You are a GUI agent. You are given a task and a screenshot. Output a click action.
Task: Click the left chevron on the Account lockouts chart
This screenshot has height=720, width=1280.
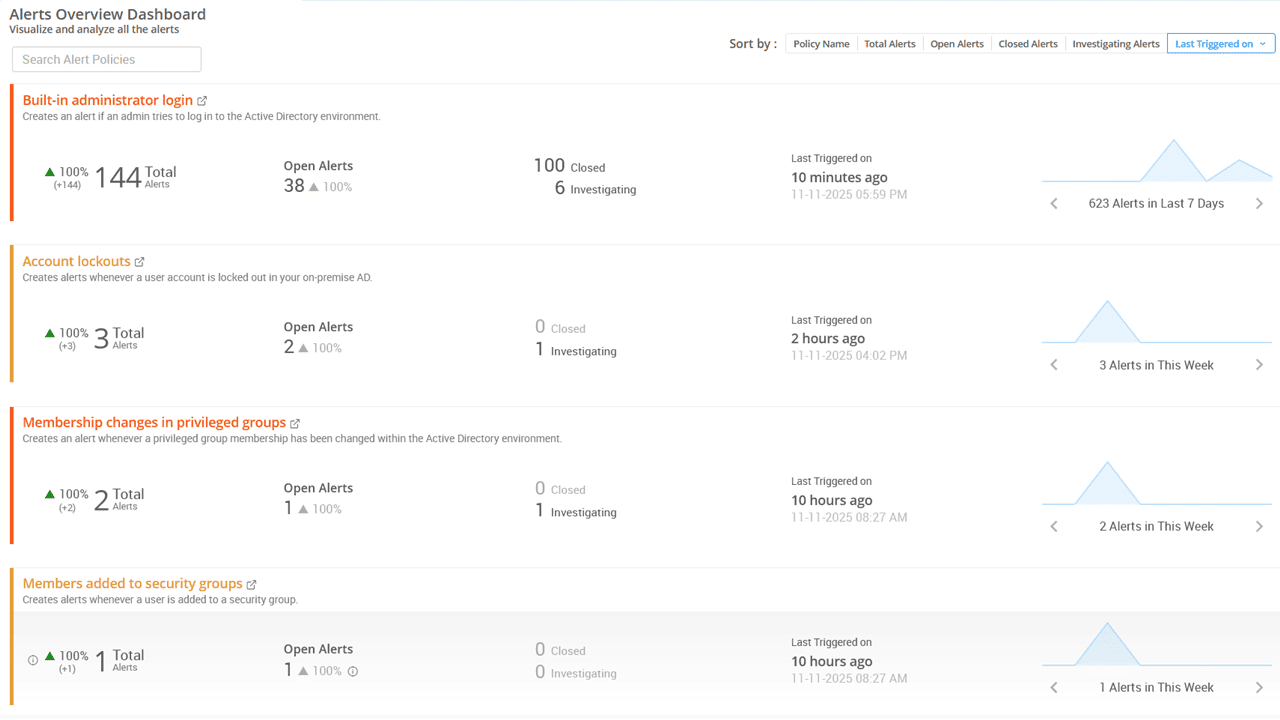(1053, 364)
